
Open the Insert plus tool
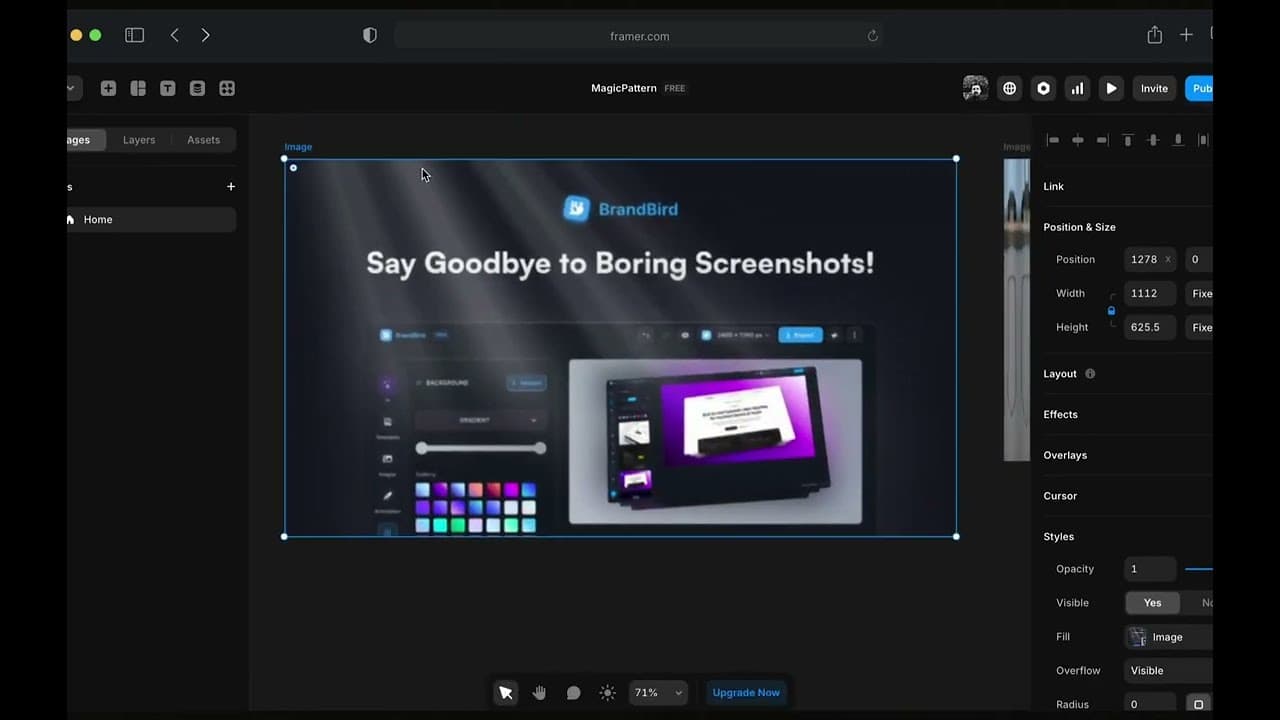(x=108, y=88)
